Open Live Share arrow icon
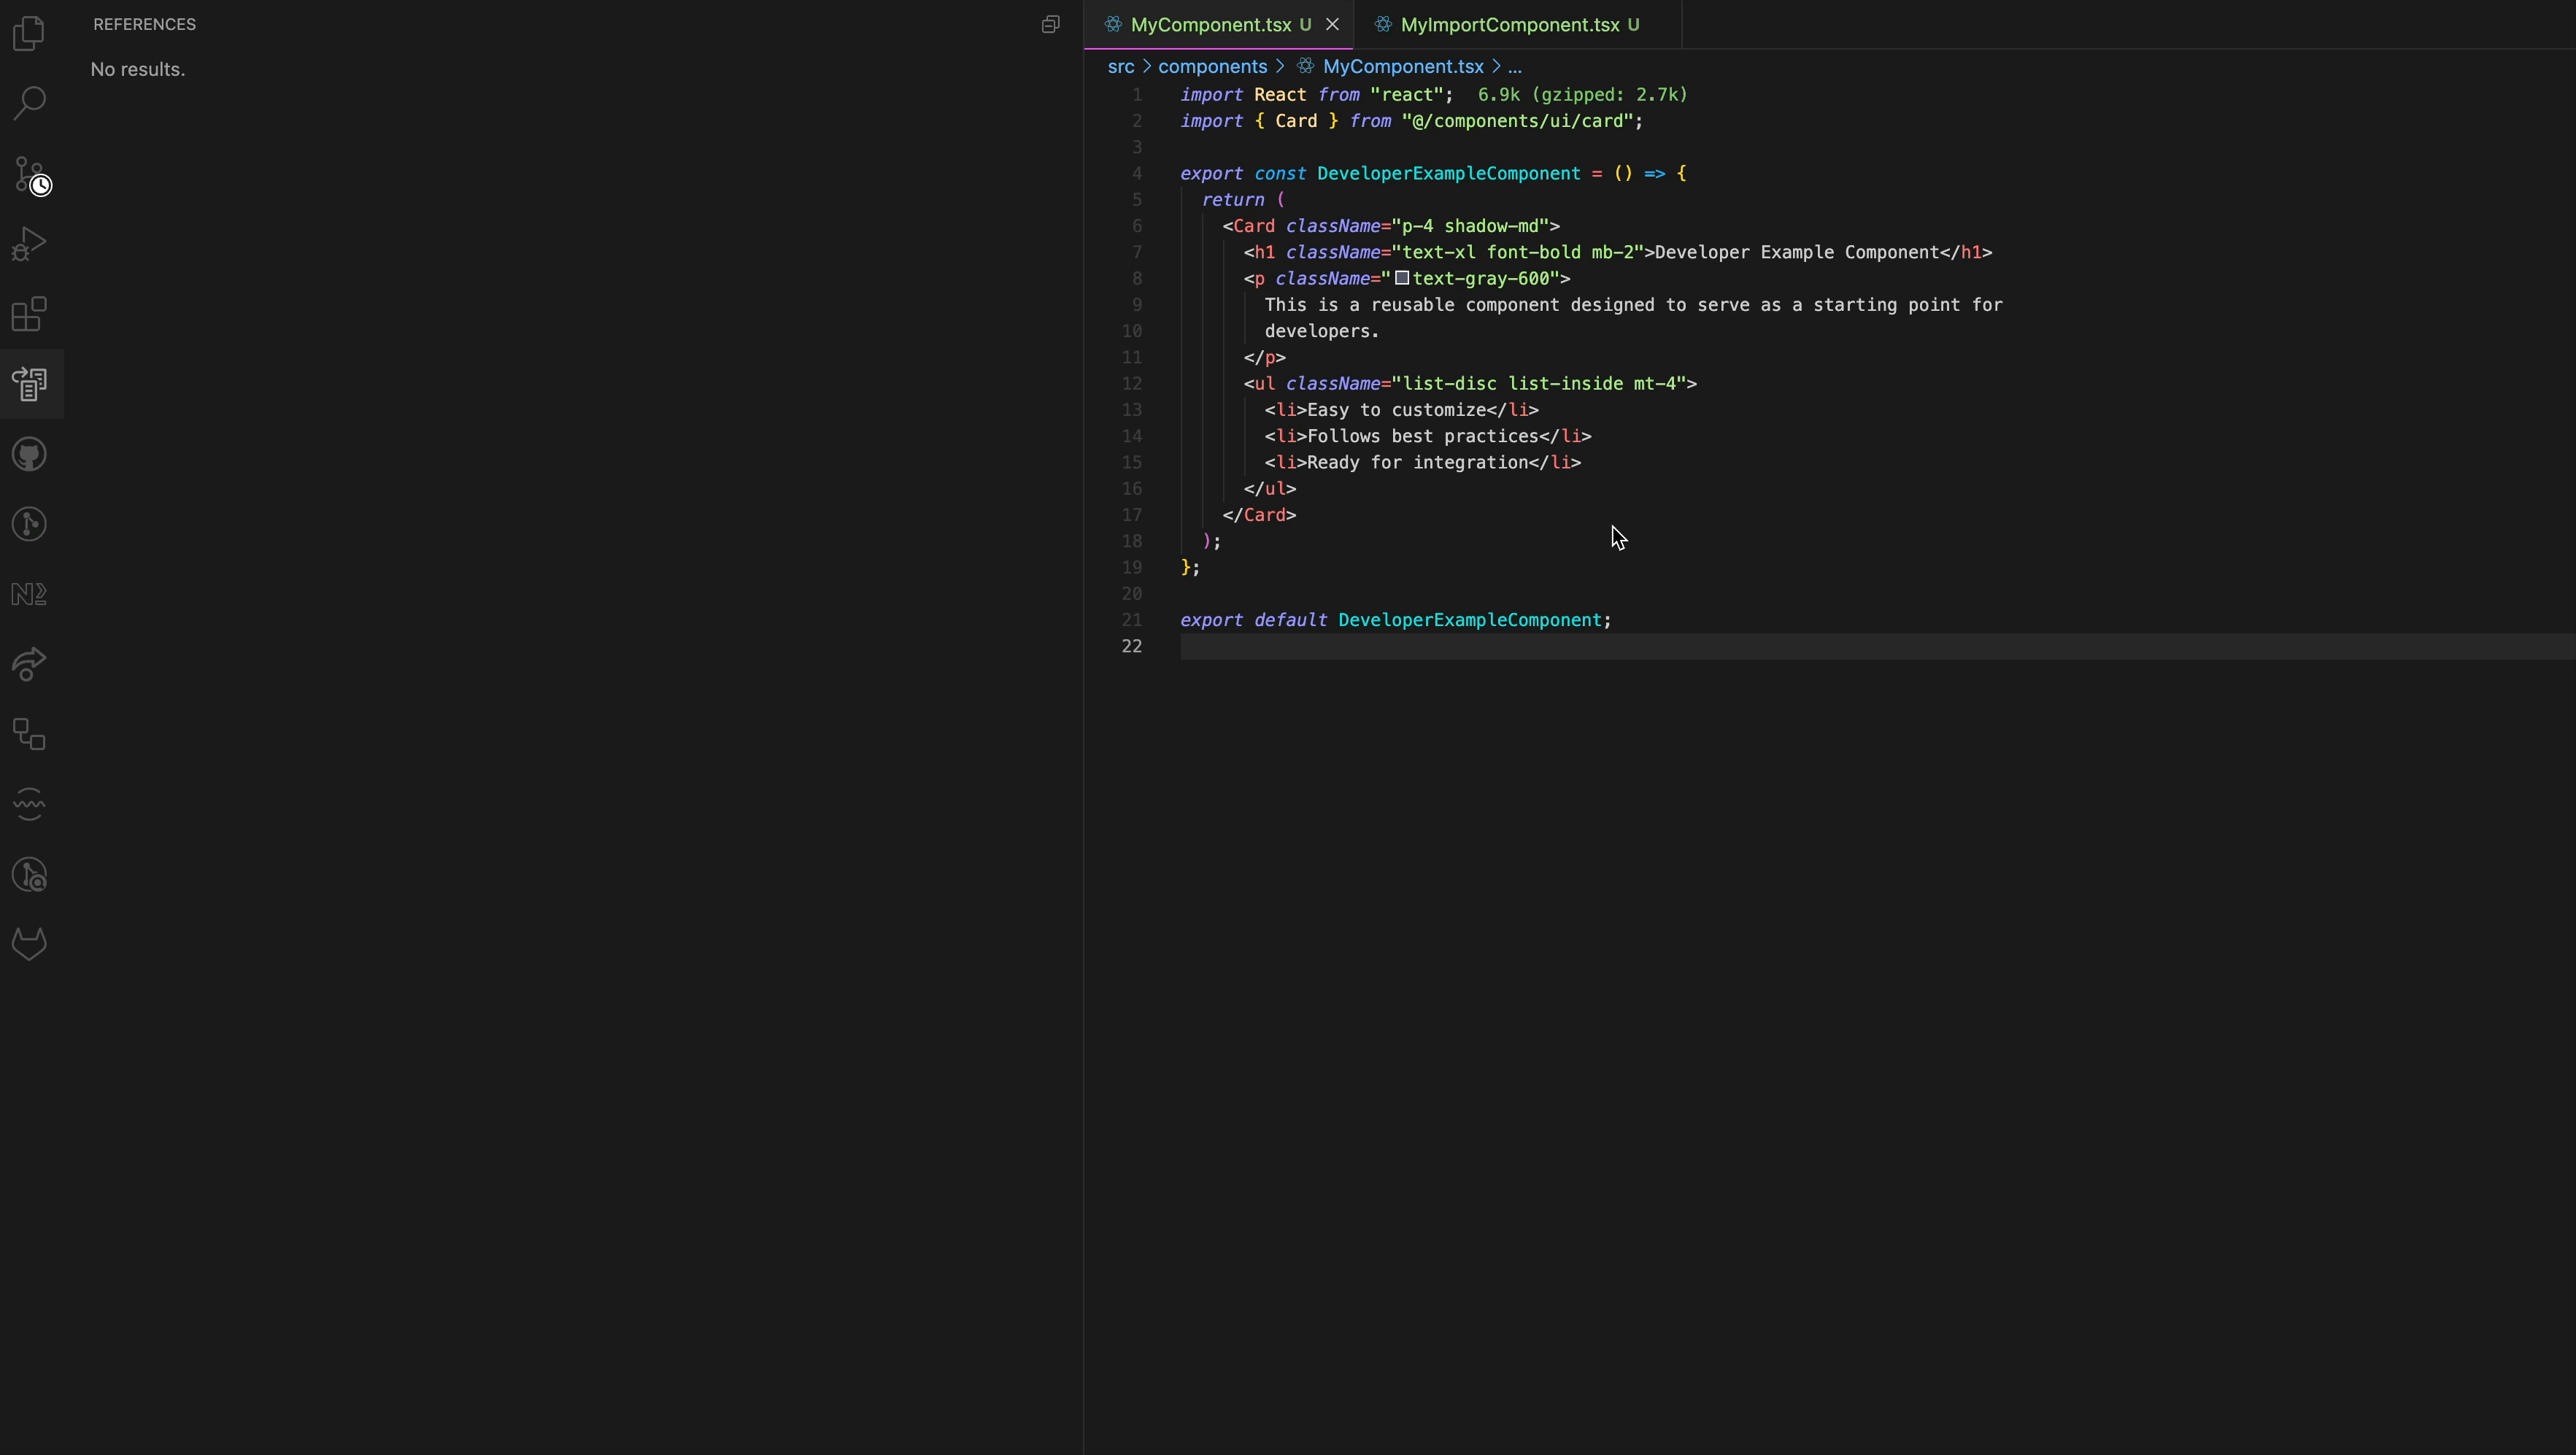Viewport: 2576px width, 1455px height. click(30, 664)
